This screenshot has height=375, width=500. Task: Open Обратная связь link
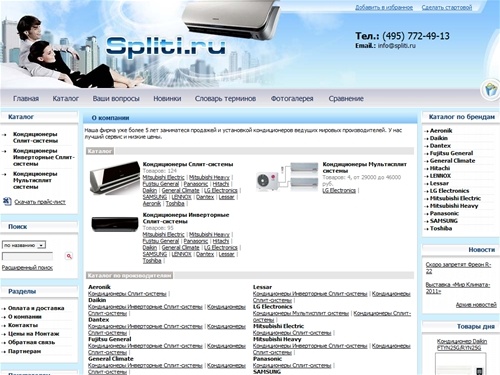pyautogui.click(x=31, y=342)
